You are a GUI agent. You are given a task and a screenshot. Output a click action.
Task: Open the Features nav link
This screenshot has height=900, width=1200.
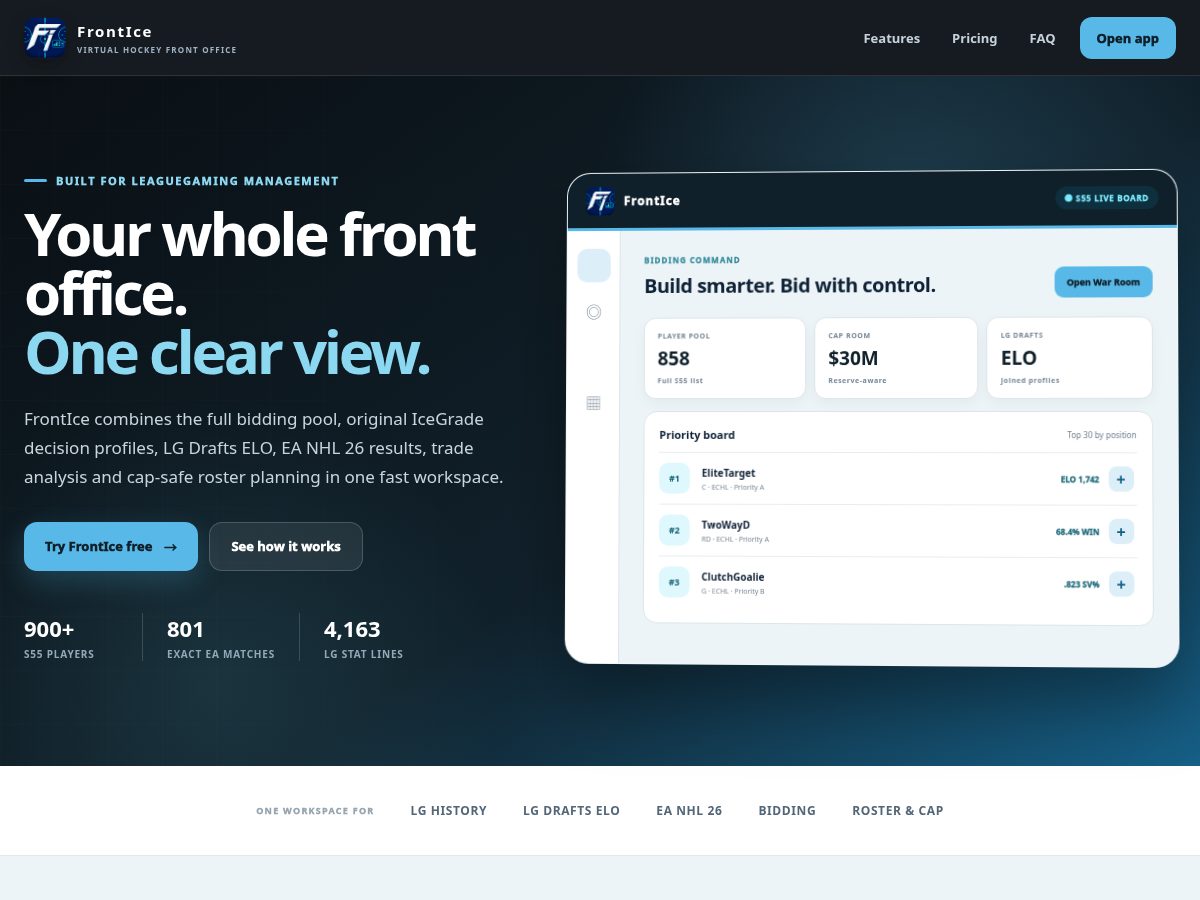[x=892, y=38]
